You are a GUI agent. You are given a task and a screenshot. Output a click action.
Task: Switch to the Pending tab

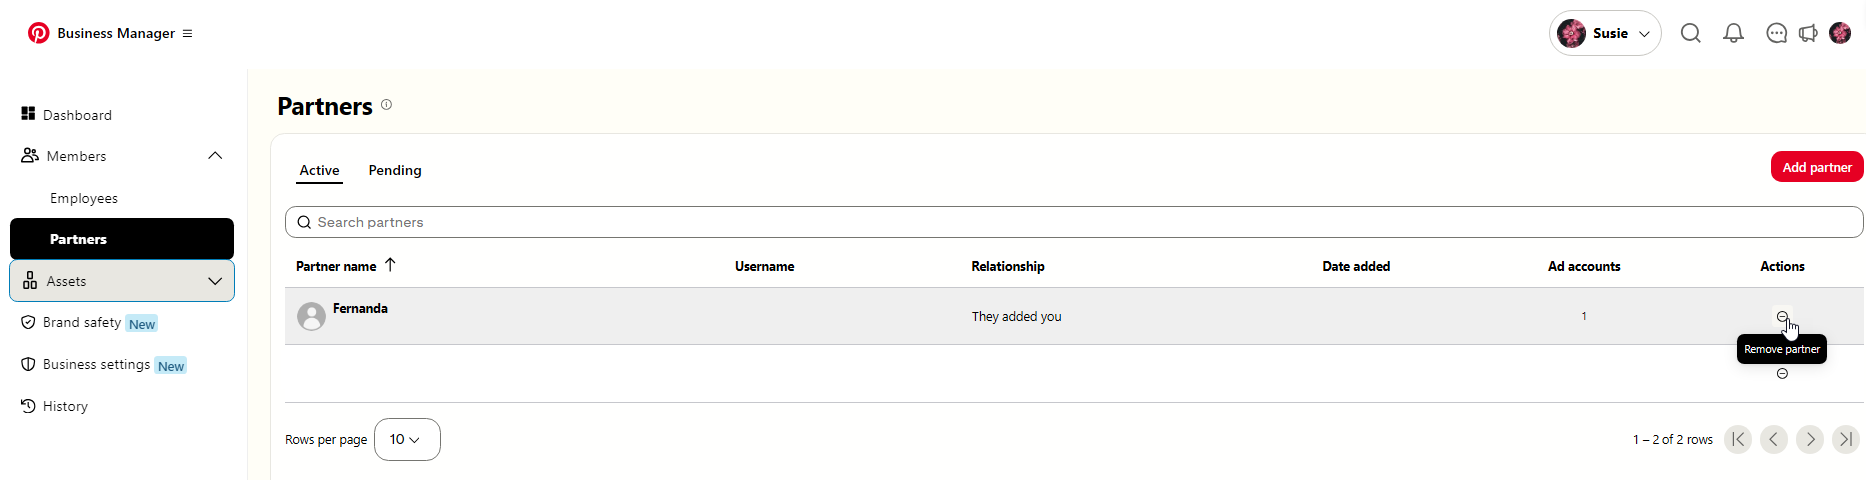pos(395,170)
